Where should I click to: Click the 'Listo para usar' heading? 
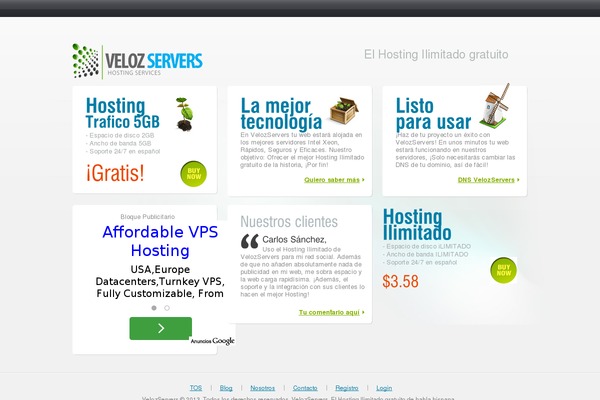click(433, 114)
